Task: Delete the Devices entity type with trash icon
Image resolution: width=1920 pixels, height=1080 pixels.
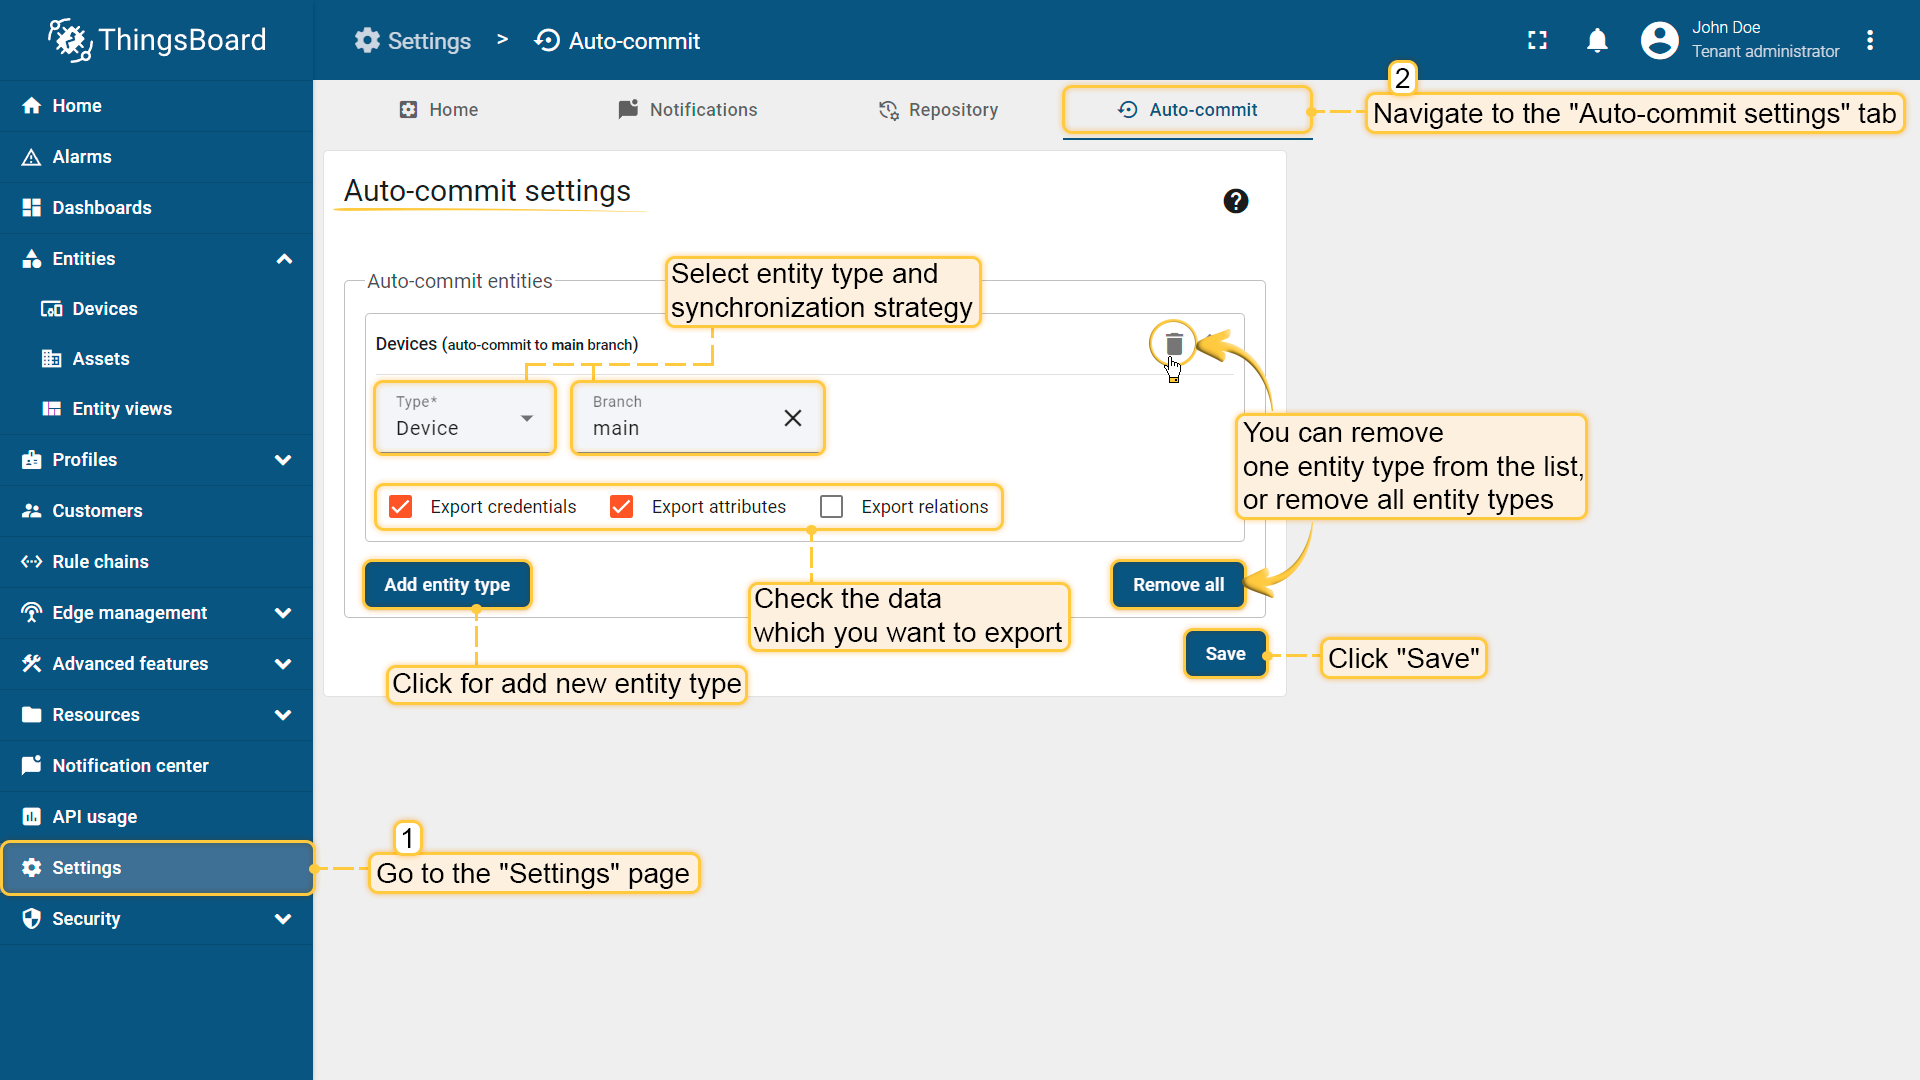Action: (x=1174, y=344)
